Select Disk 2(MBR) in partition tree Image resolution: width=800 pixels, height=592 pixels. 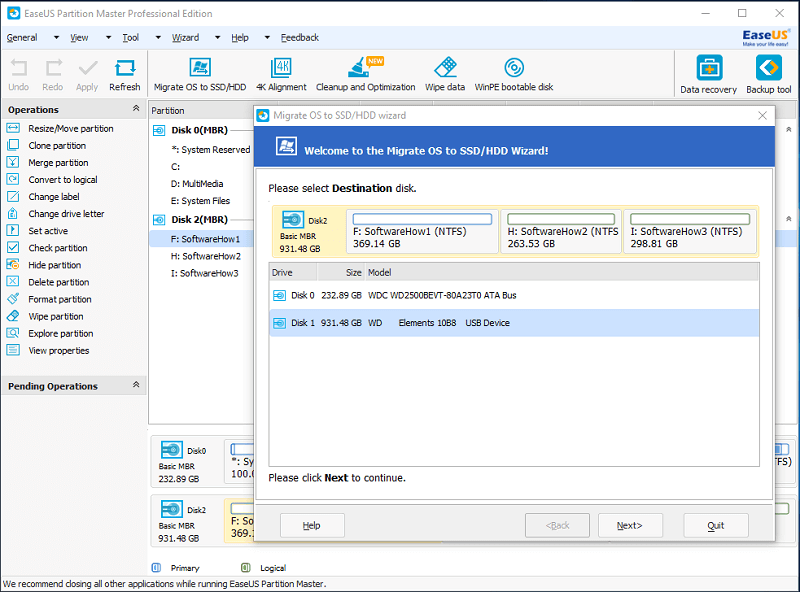[x=199, y=219]
